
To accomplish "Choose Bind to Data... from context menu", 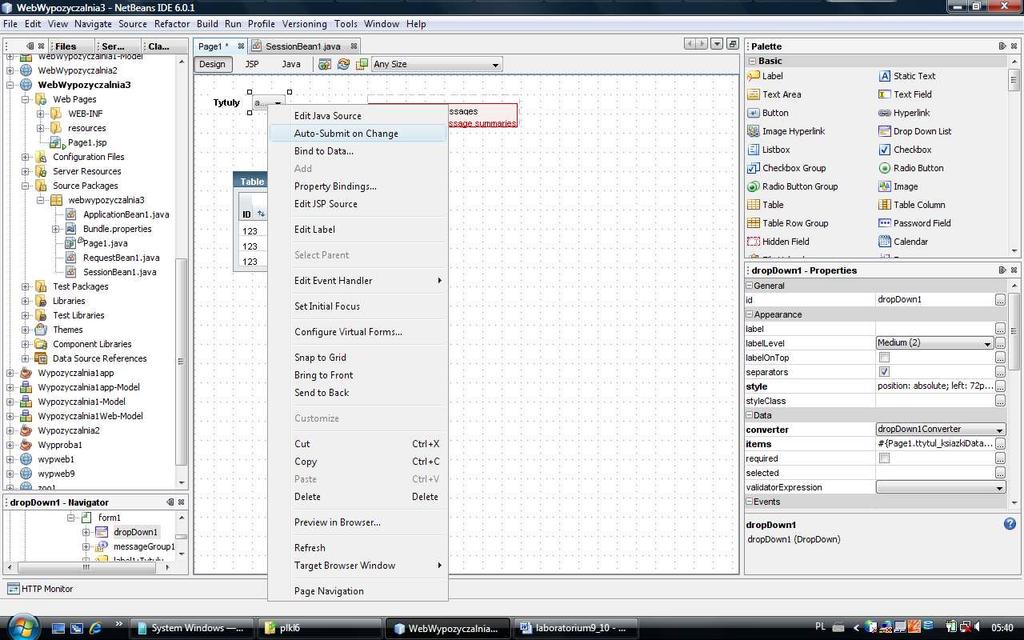I will pyautogui.click(x=358, y=151).
